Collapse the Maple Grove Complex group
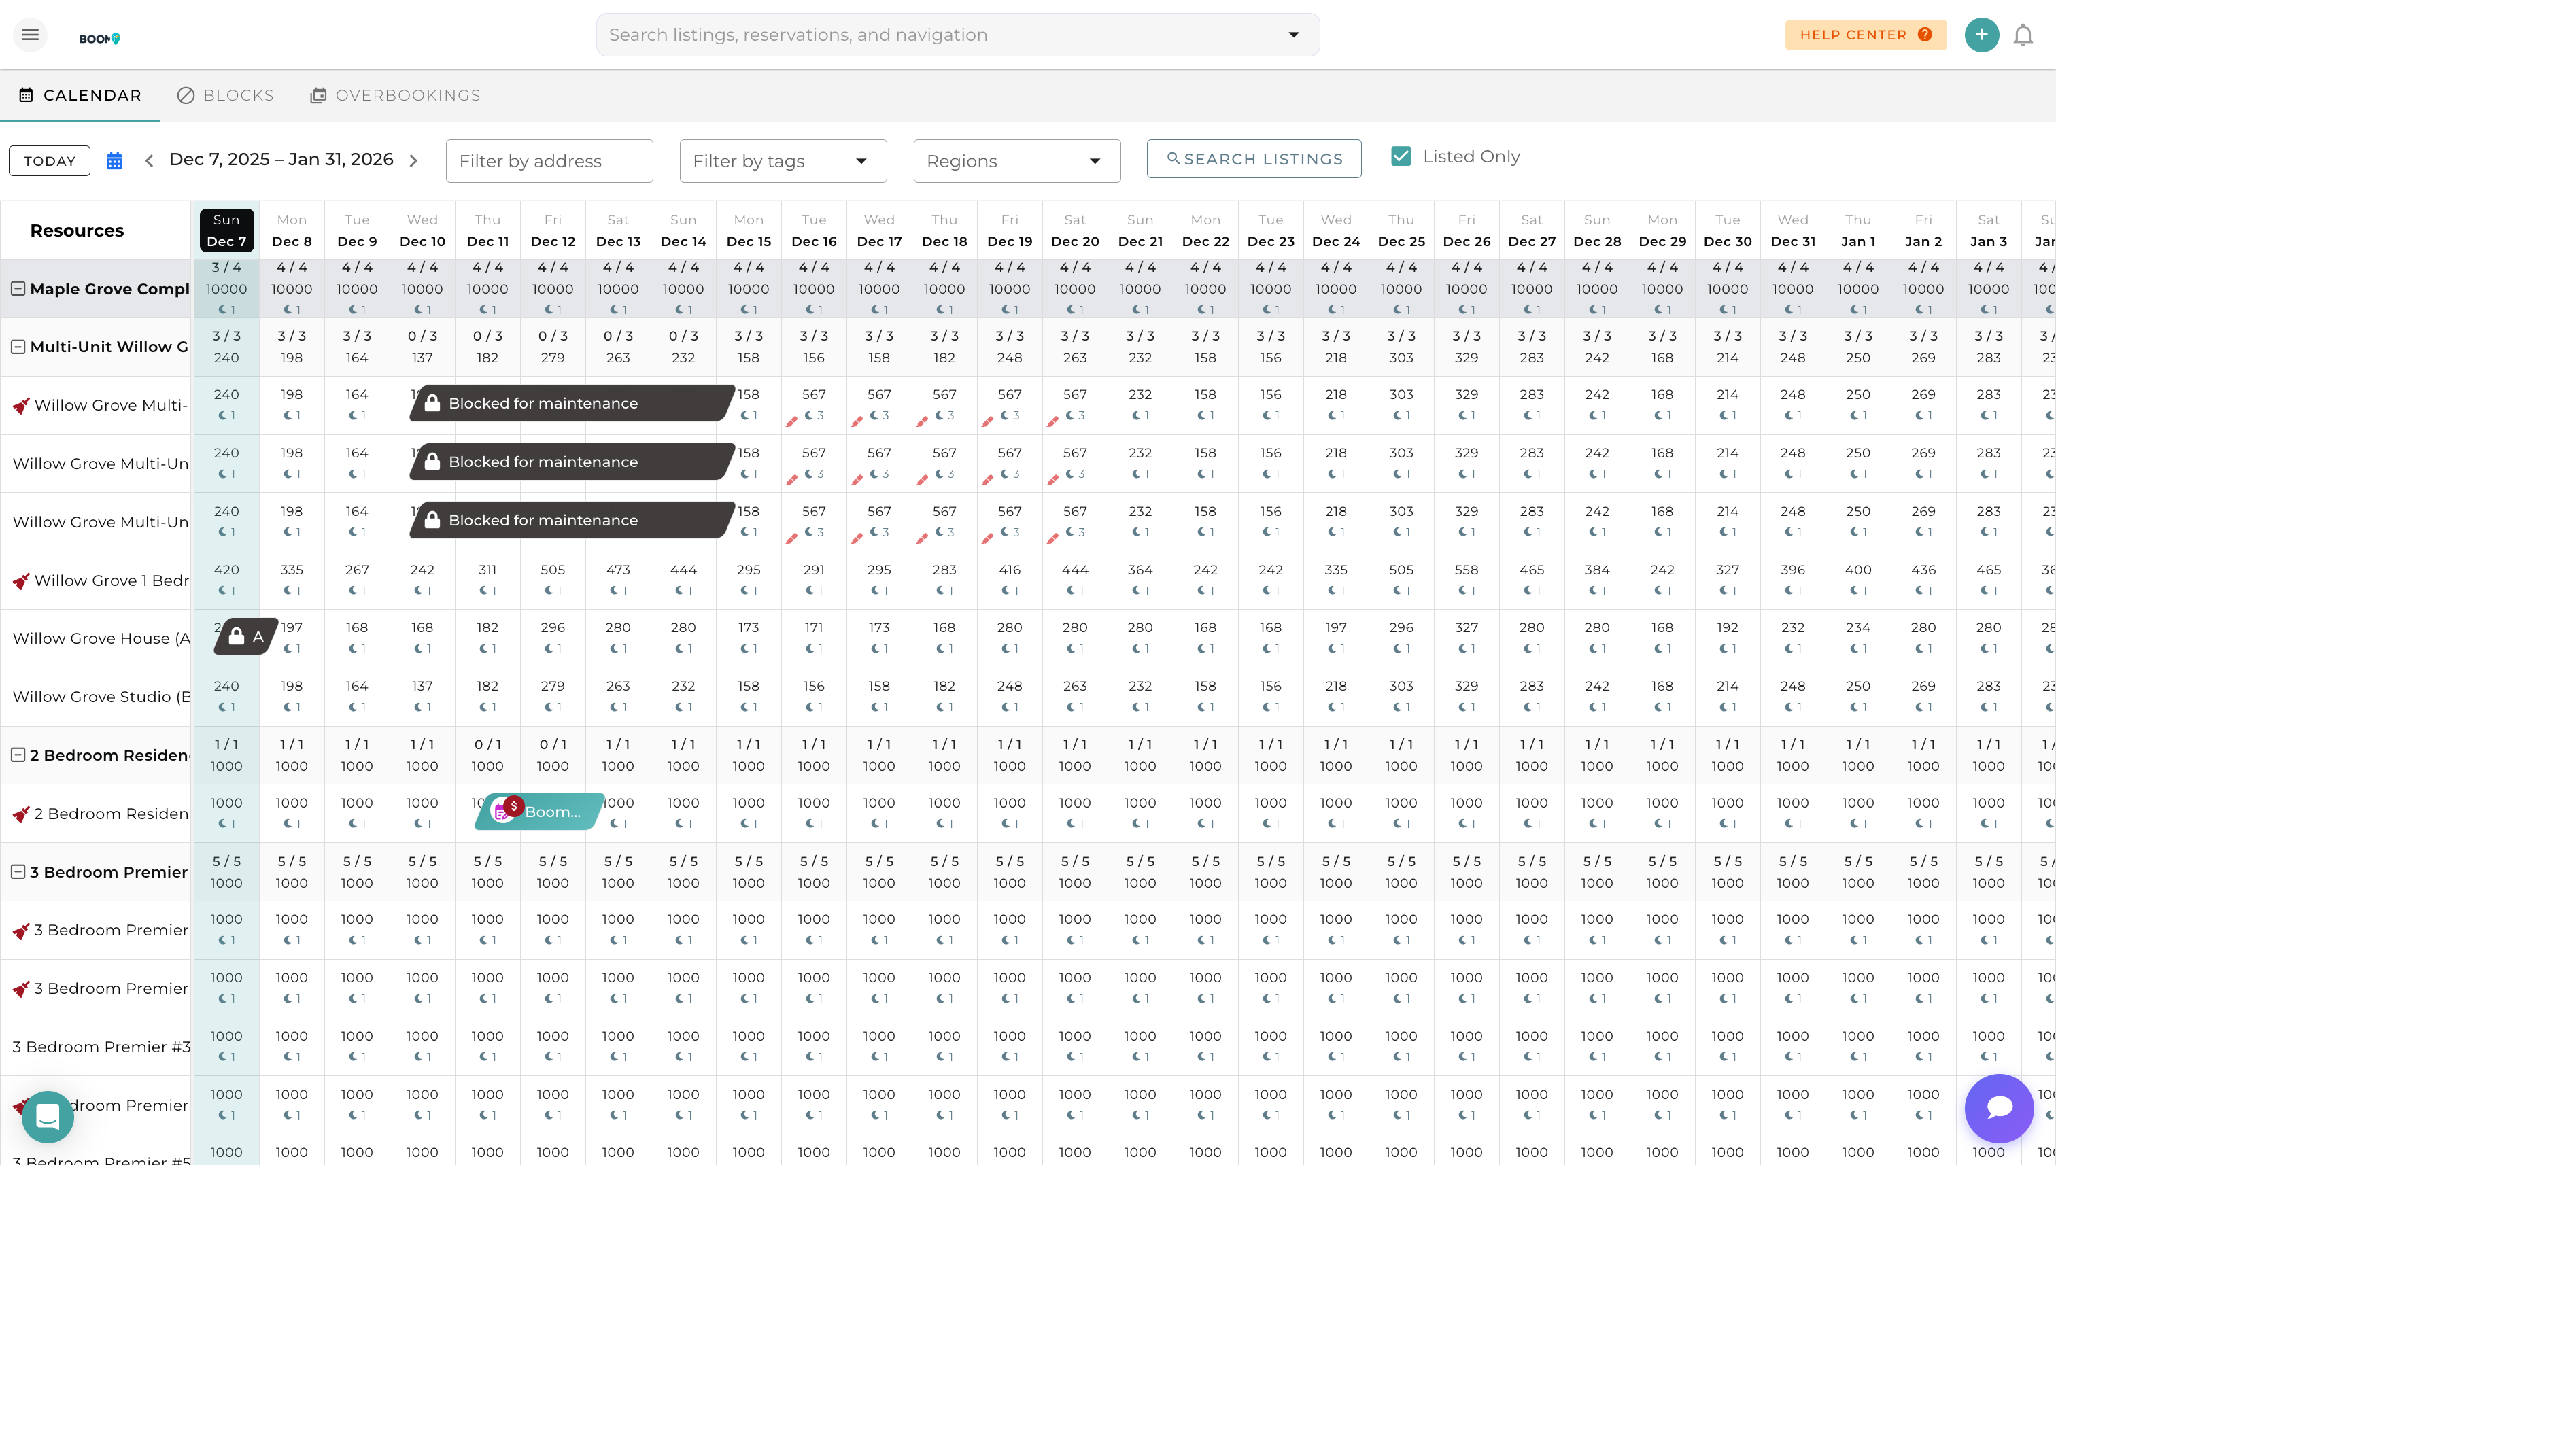This screenshot has width=2570, height=1456. coord(18,289)
